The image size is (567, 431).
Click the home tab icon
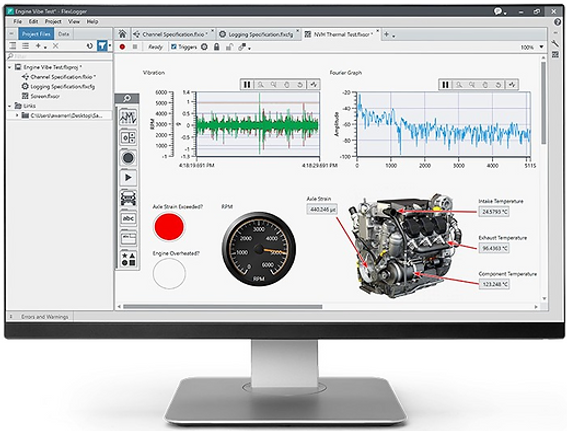coord(122,34)
